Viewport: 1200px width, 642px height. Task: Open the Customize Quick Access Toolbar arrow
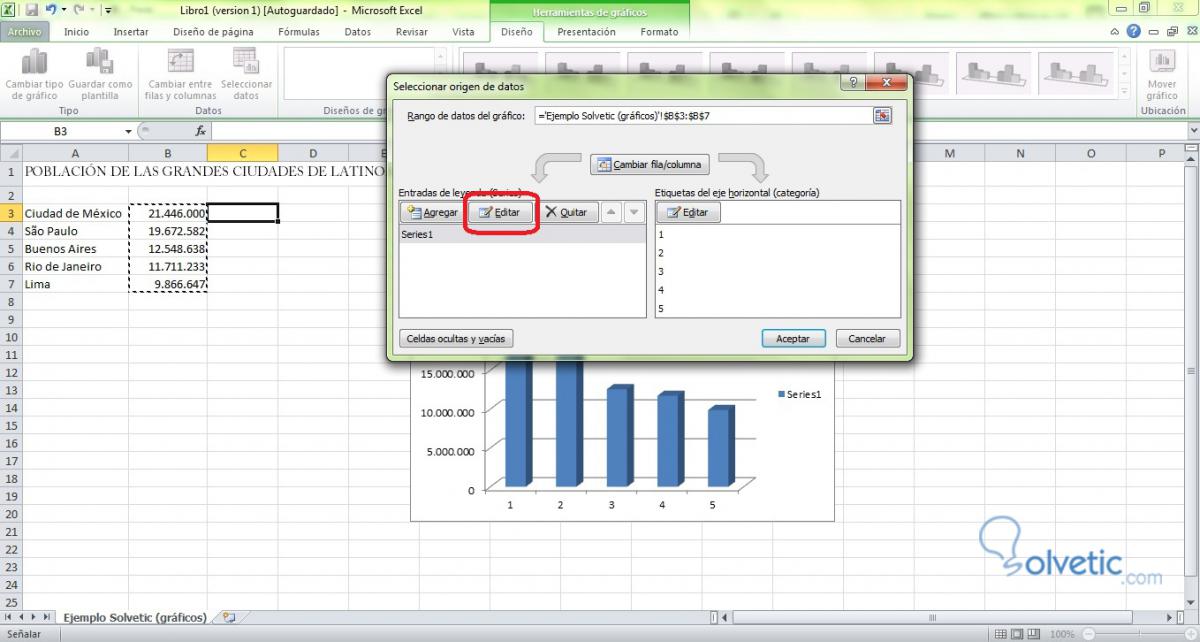tap(108, 10)
